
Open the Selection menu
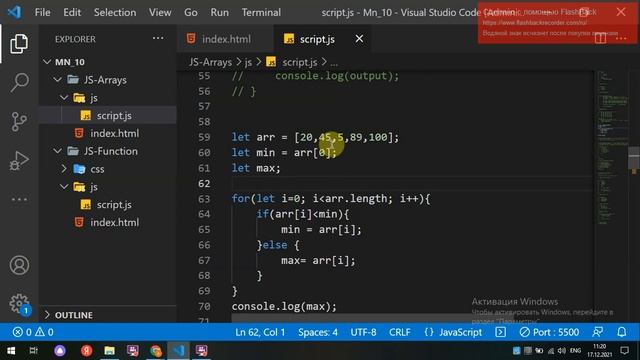[x=115, y=12]
